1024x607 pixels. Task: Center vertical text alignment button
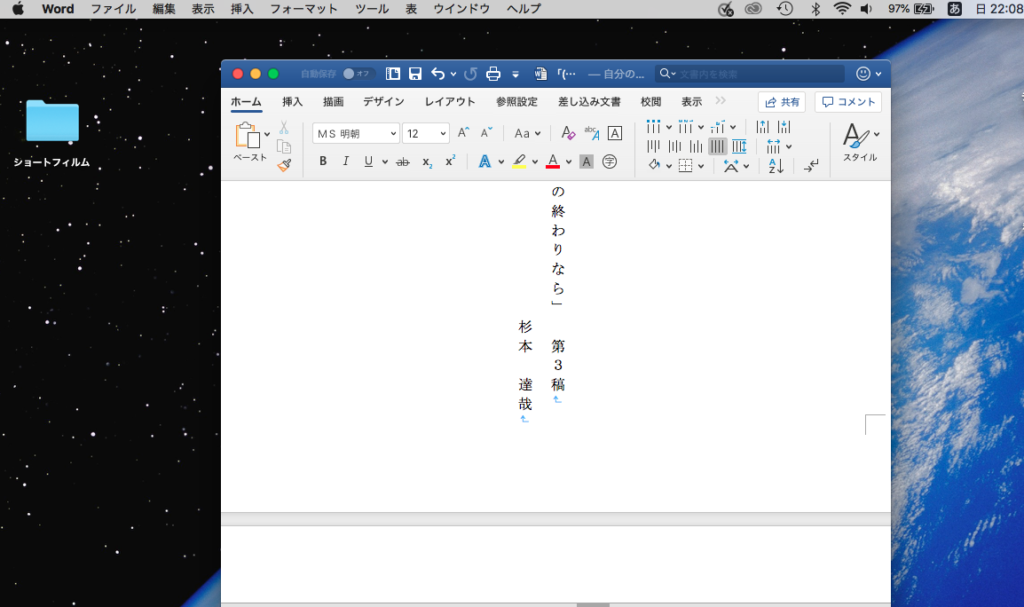[x=675, y=146]
